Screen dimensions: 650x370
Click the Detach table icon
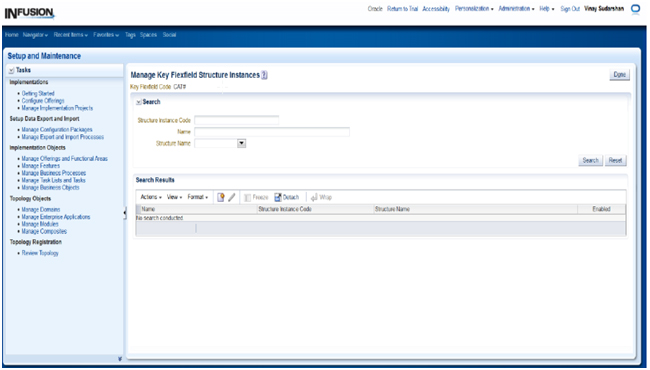pos(278,197)
